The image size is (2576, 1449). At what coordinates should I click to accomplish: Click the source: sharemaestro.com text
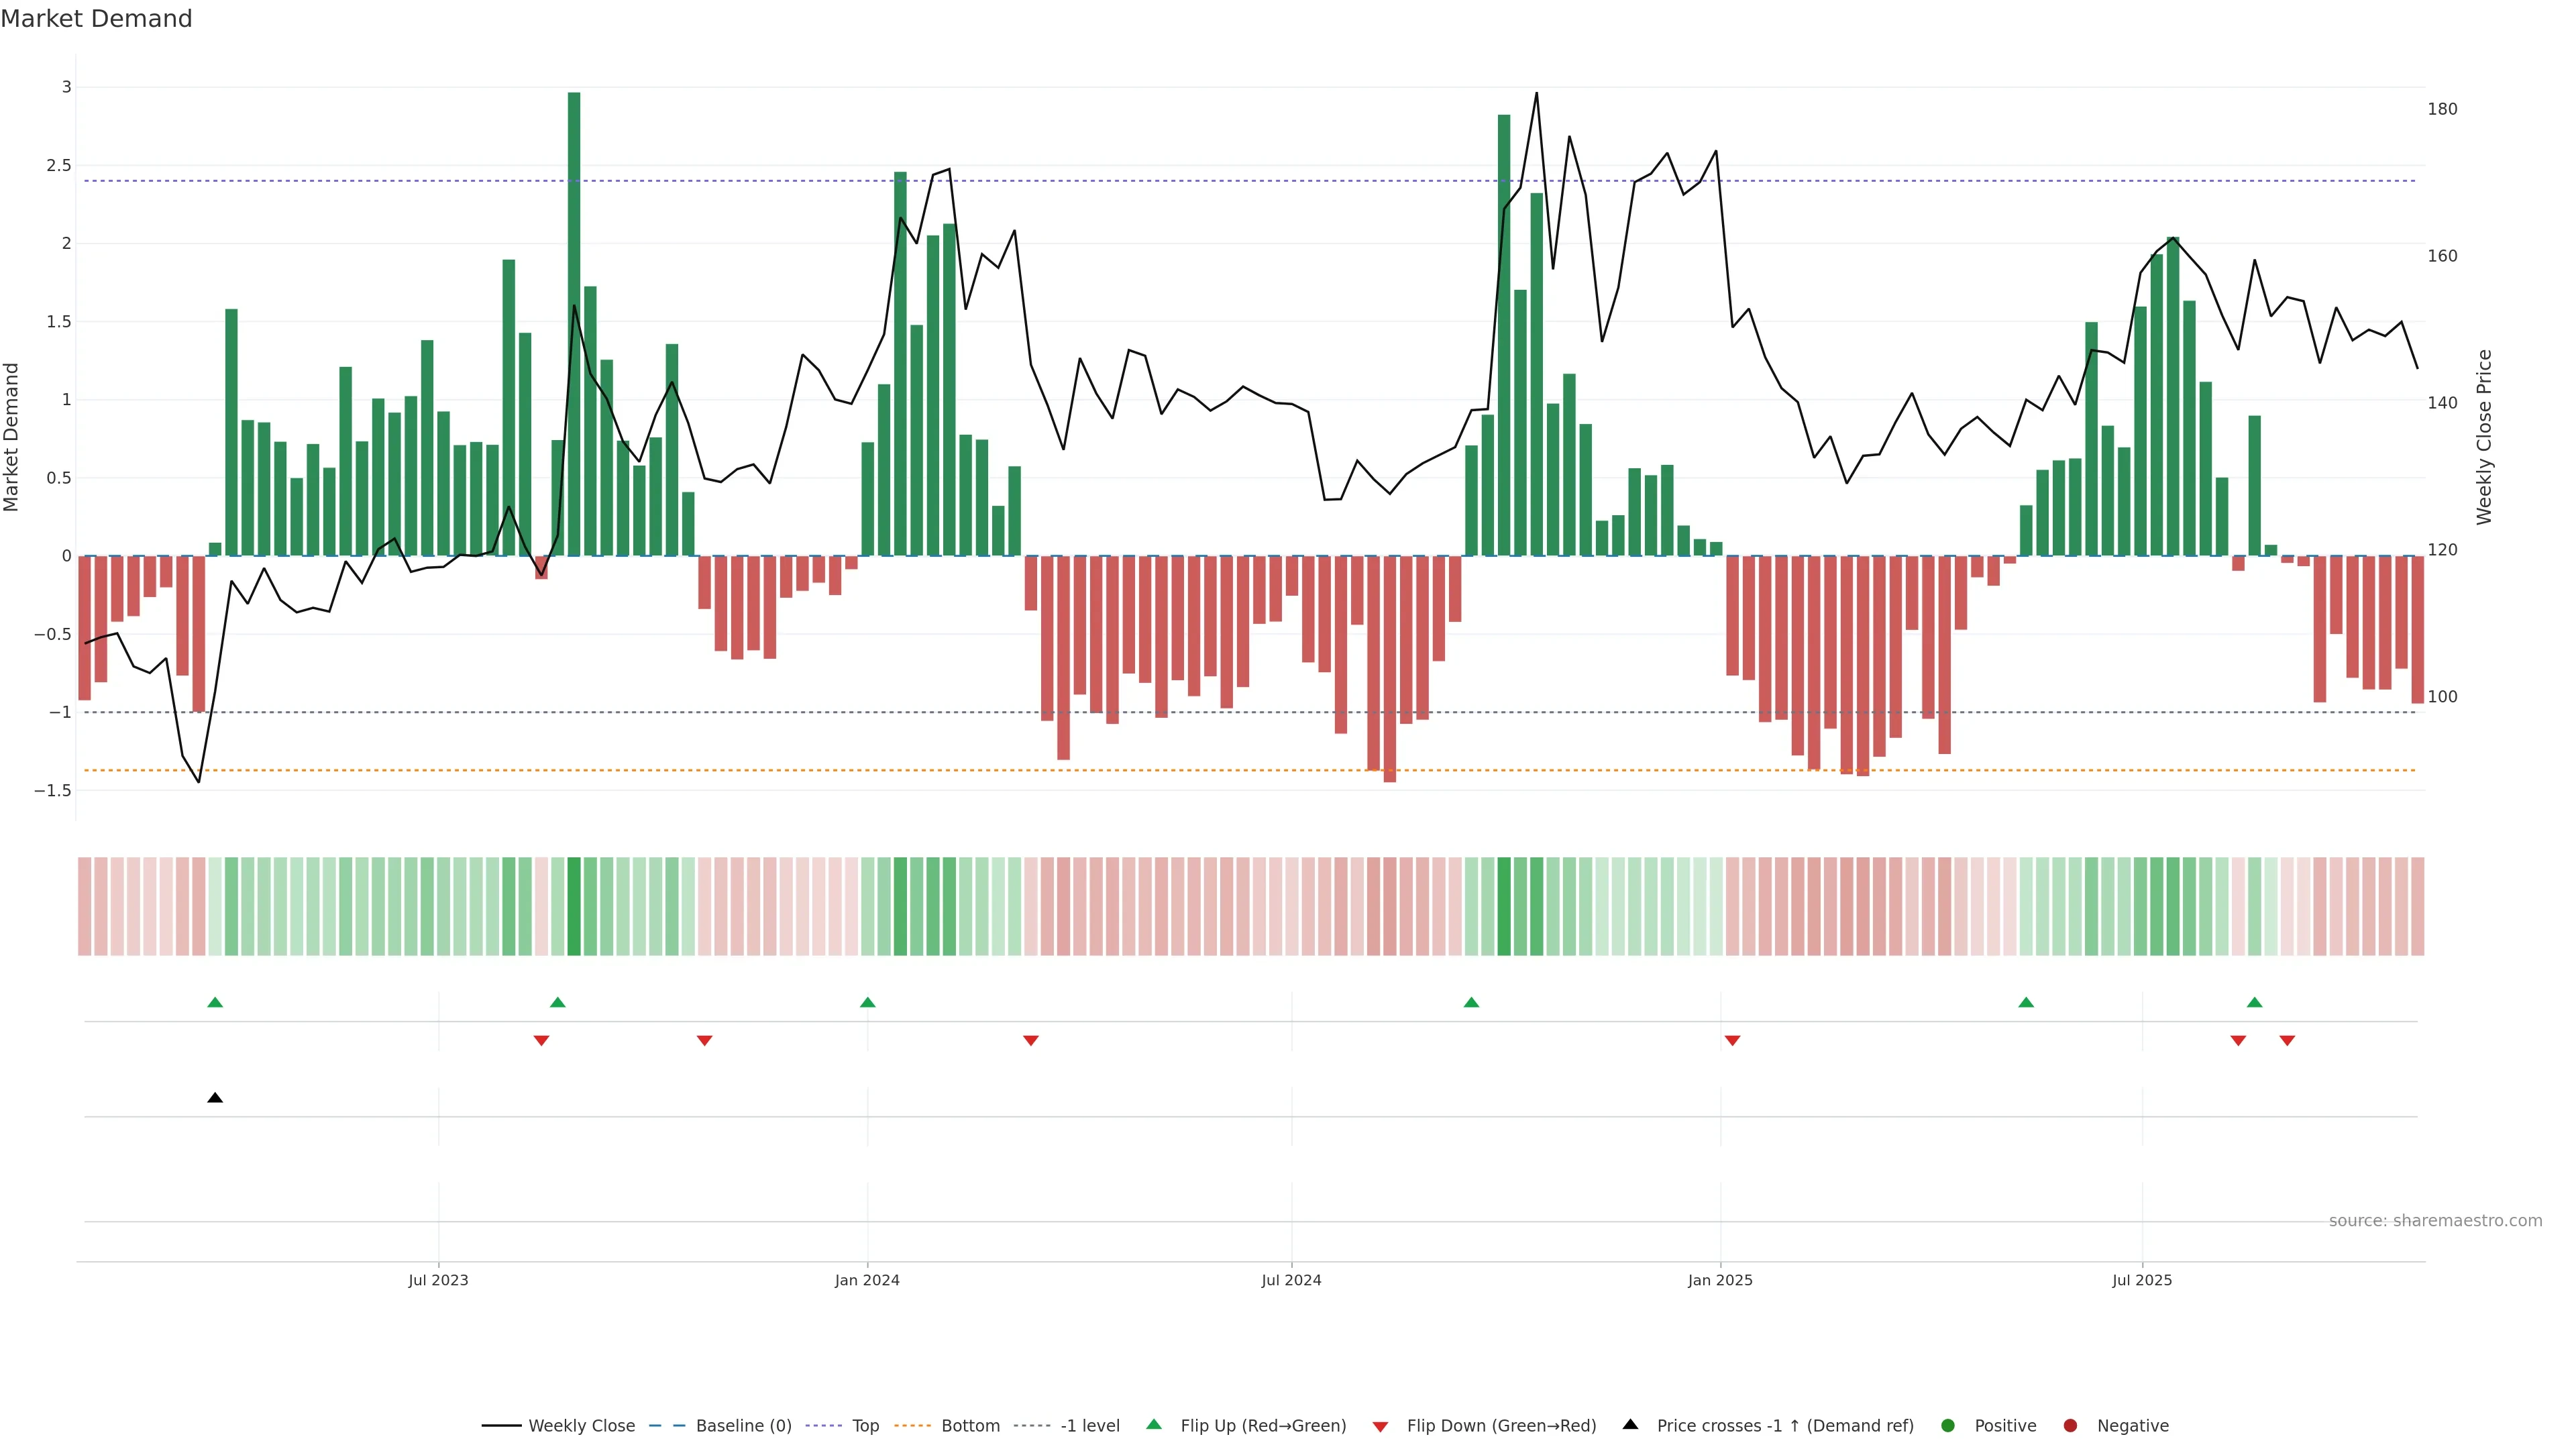2435,1221
